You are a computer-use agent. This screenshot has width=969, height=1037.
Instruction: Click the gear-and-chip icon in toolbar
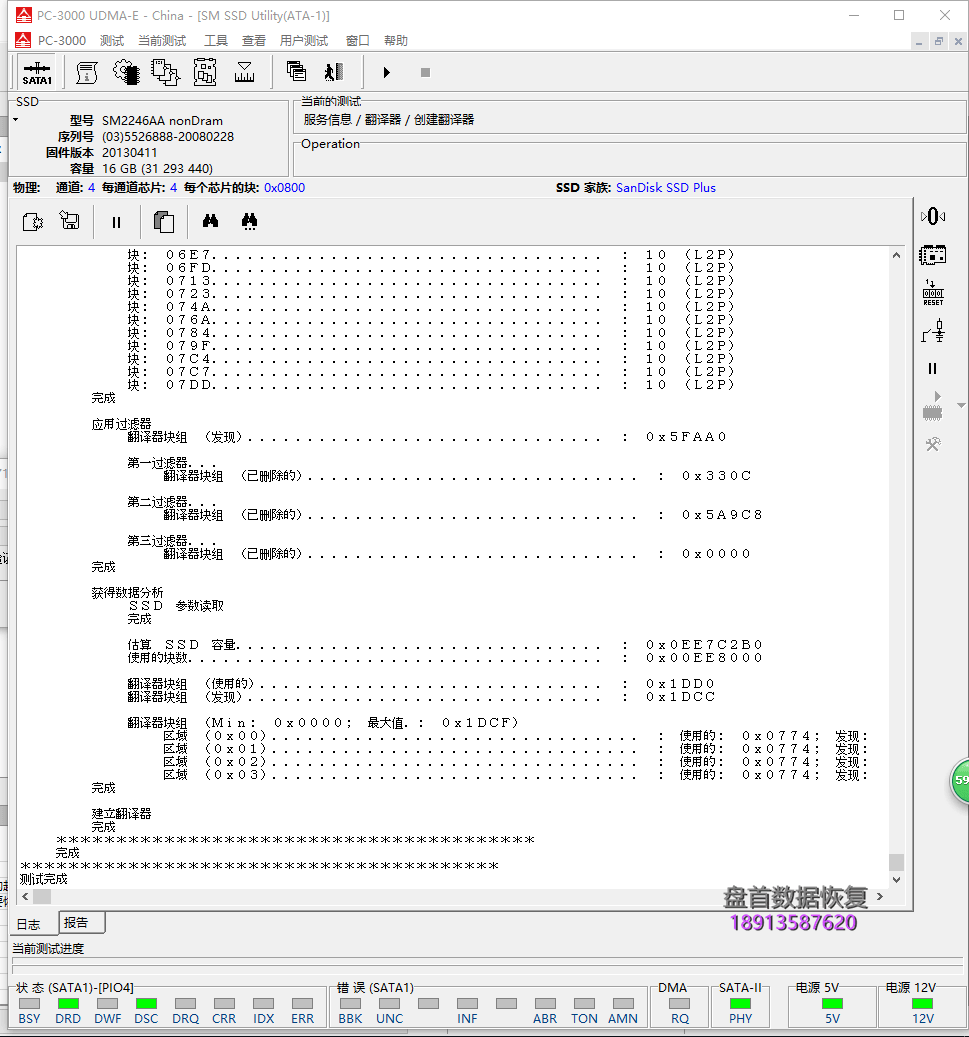(x=126, y=73)
